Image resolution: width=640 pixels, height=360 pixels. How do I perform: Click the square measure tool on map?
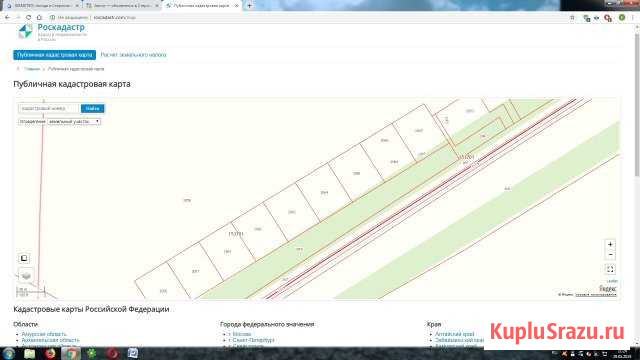24,258
